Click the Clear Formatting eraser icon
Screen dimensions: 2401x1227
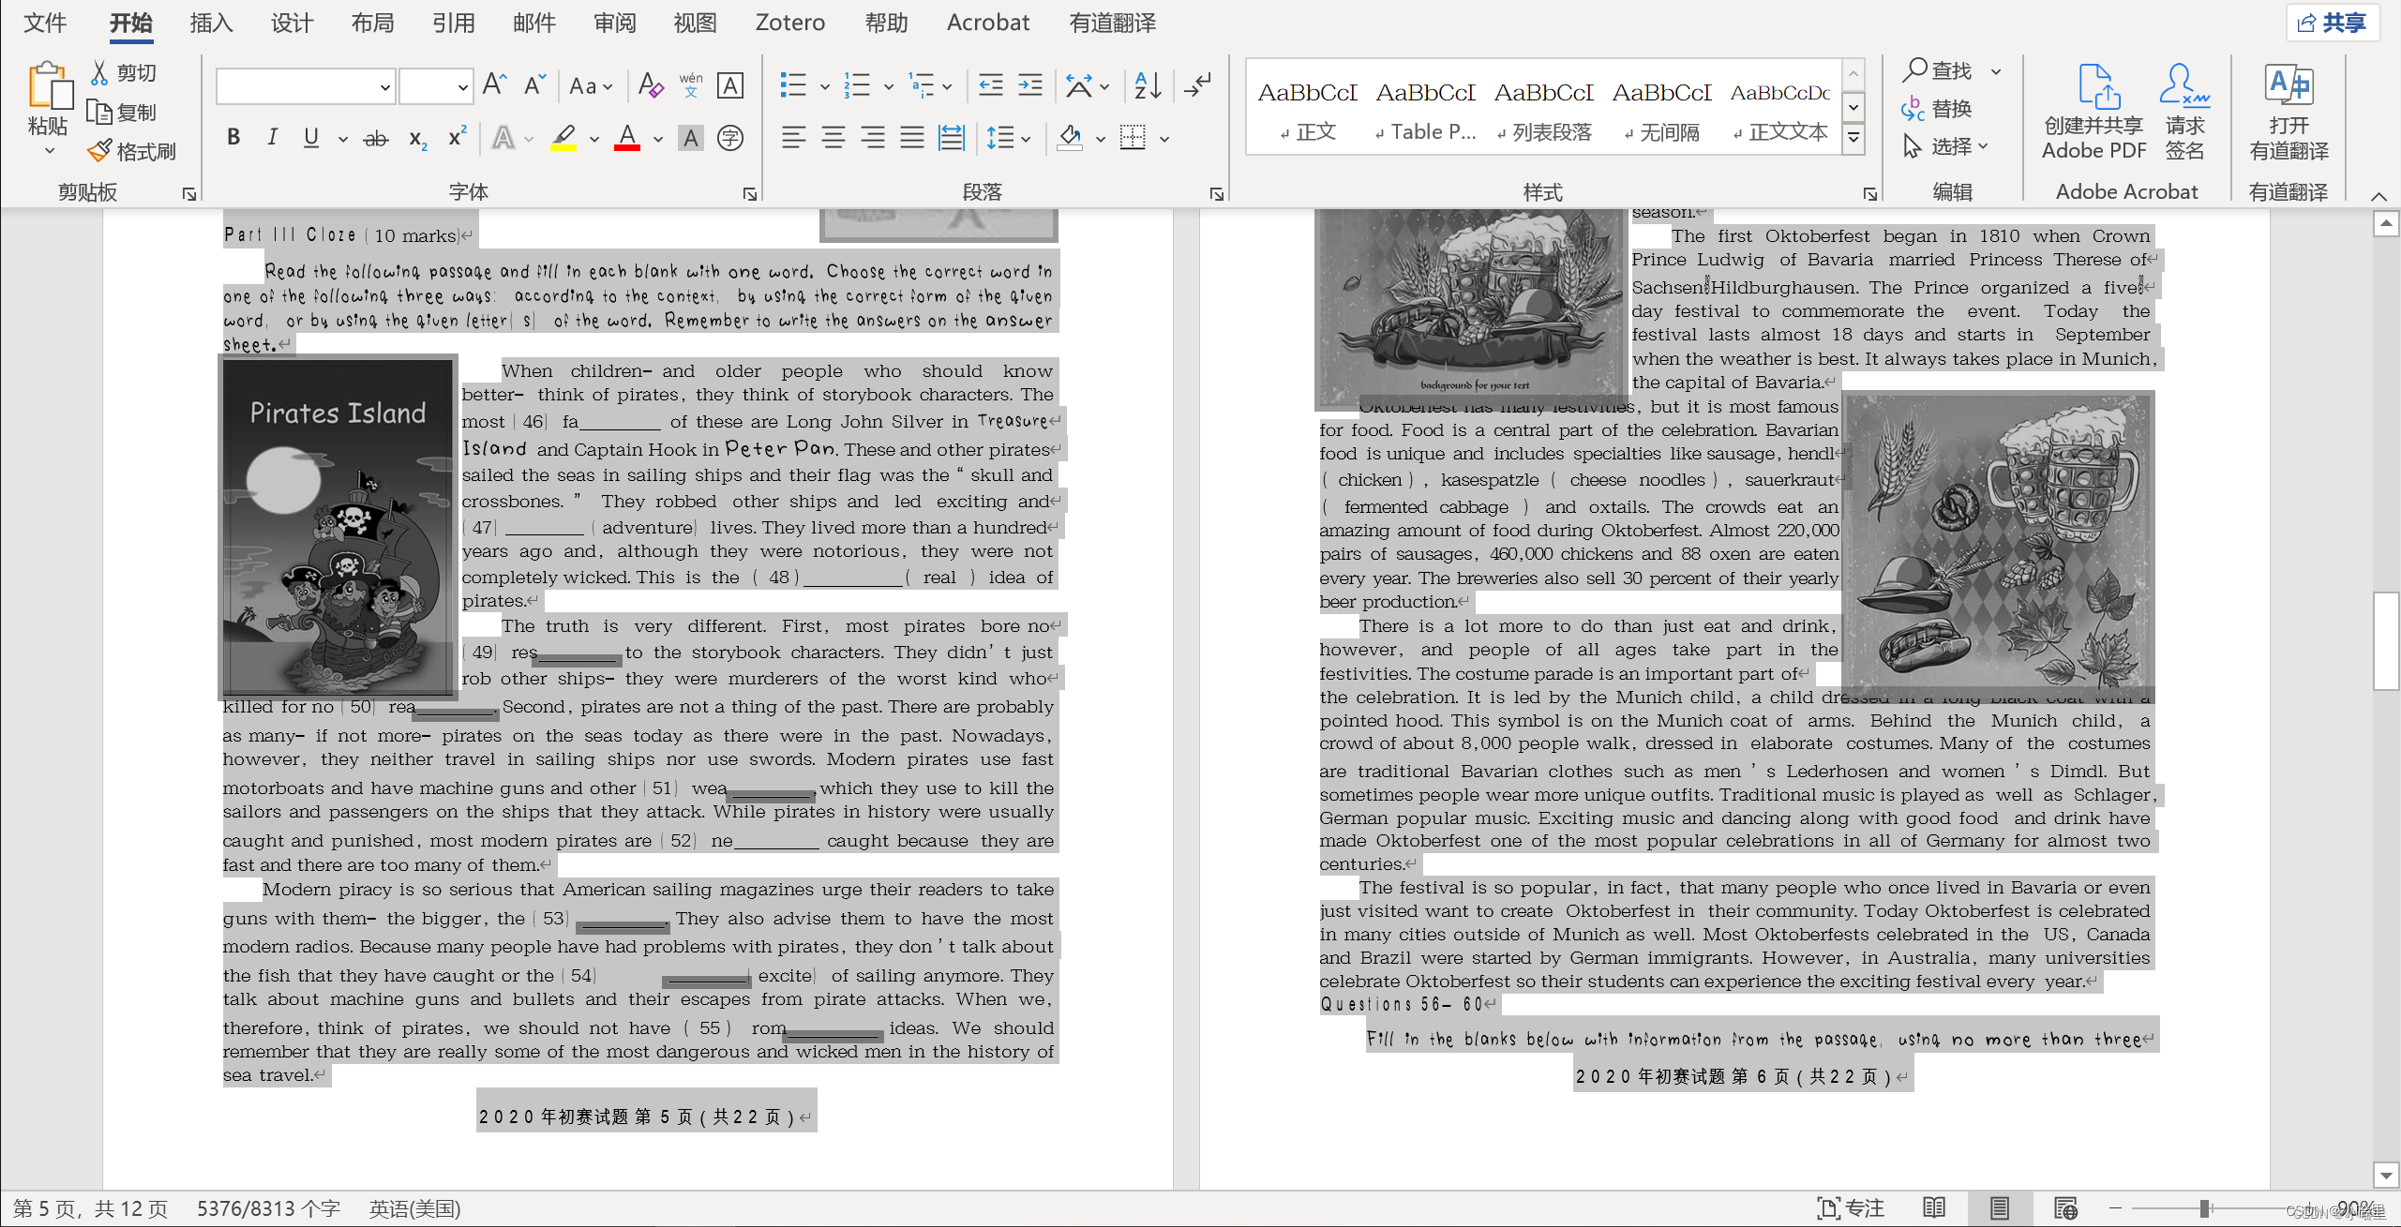650,86
